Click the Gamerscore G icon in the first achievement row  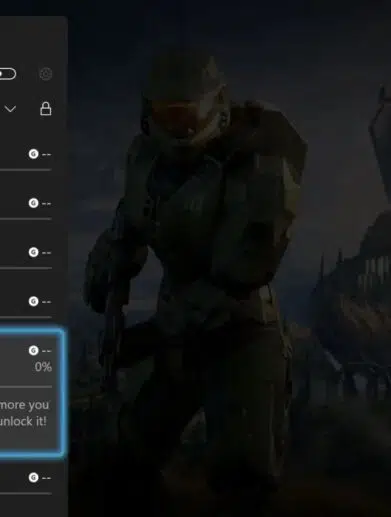[33, 154]
